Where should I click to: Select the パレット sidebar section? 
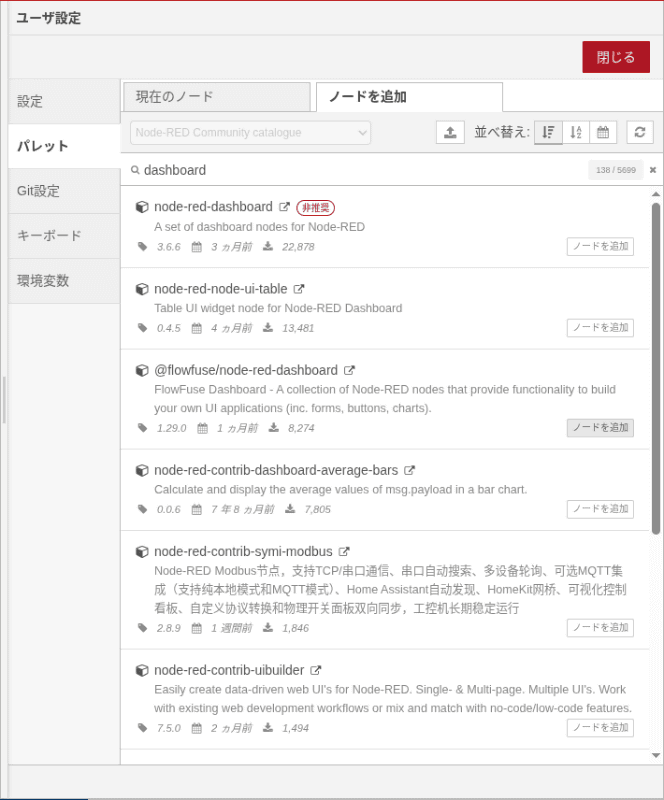click(x=64, y=146)
